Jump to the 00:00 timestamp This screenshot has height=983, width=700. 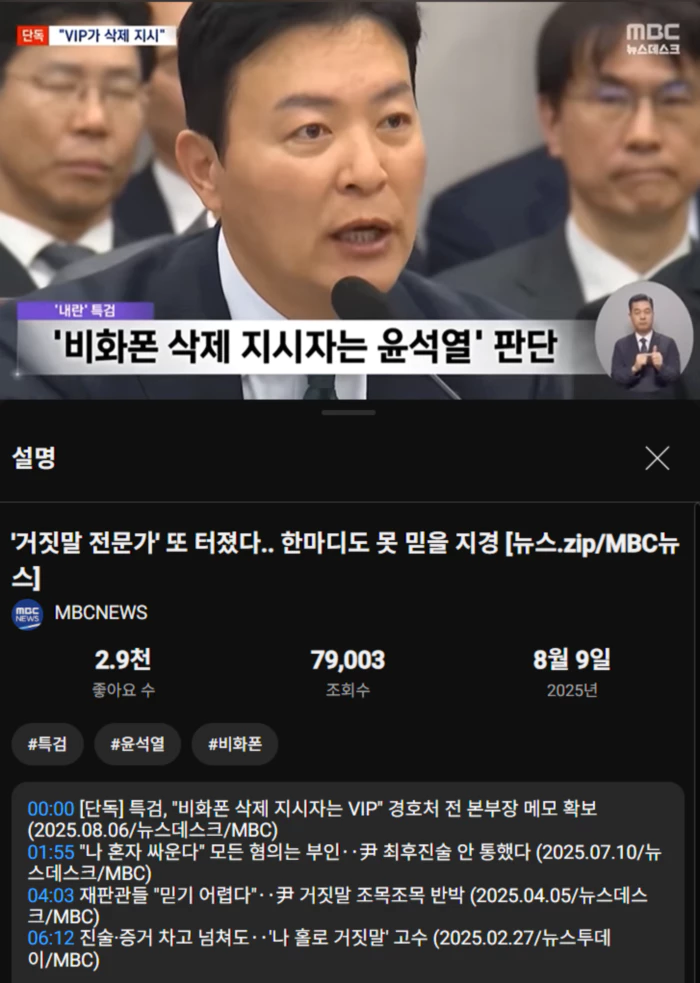(x=51, y=809)
